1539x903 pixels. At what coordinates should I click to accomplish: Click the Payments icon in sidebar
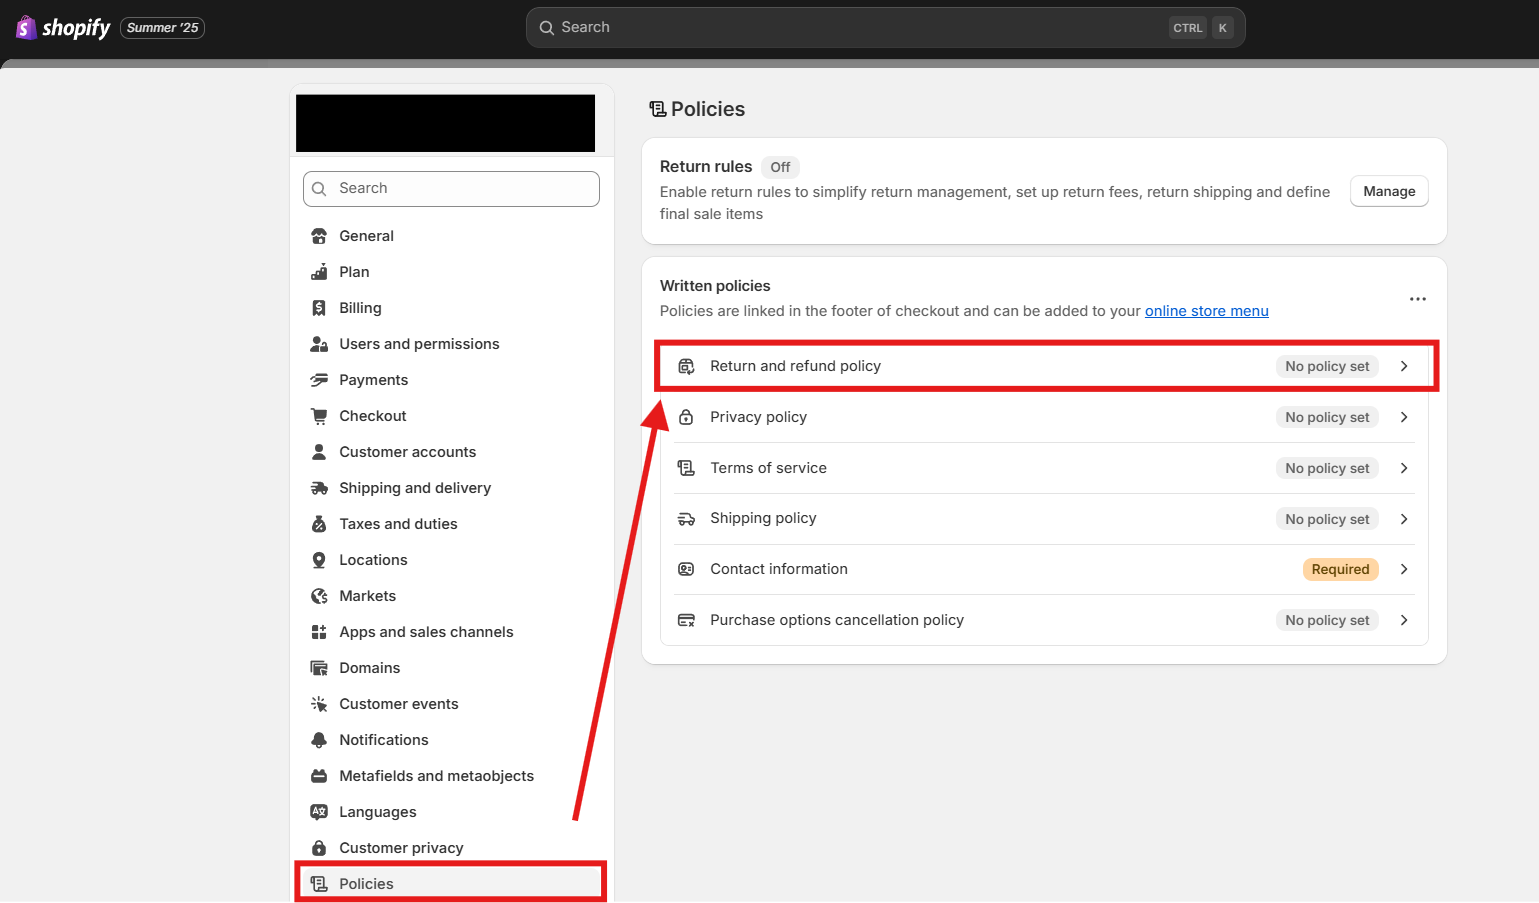pyautogui.click(x=319, y=380)
